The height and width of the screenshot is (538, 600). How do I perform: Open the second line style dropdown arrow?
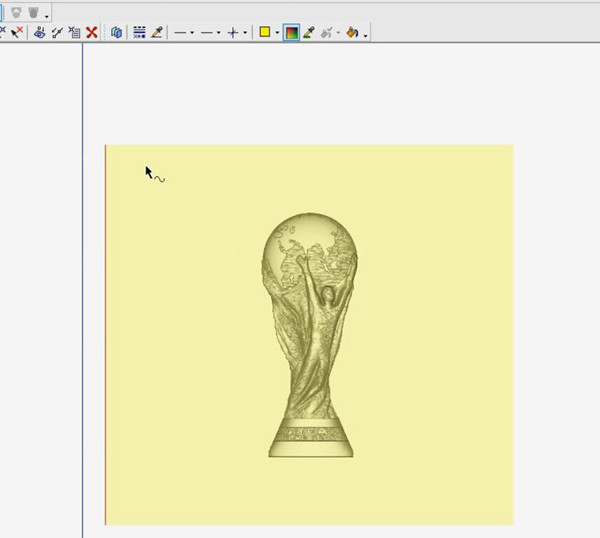[x=218, y=33]
